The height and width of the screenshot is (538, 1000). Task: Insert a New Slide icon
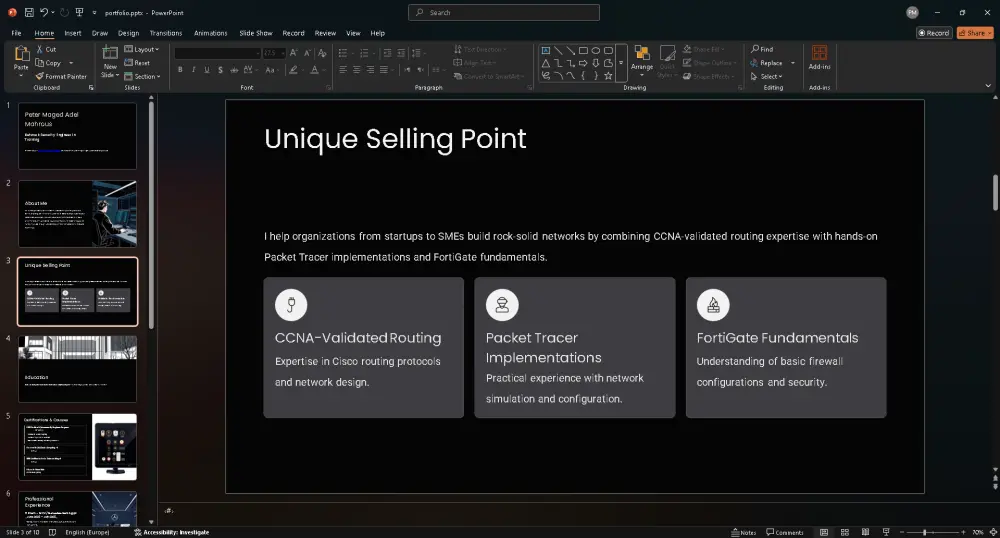110,54
